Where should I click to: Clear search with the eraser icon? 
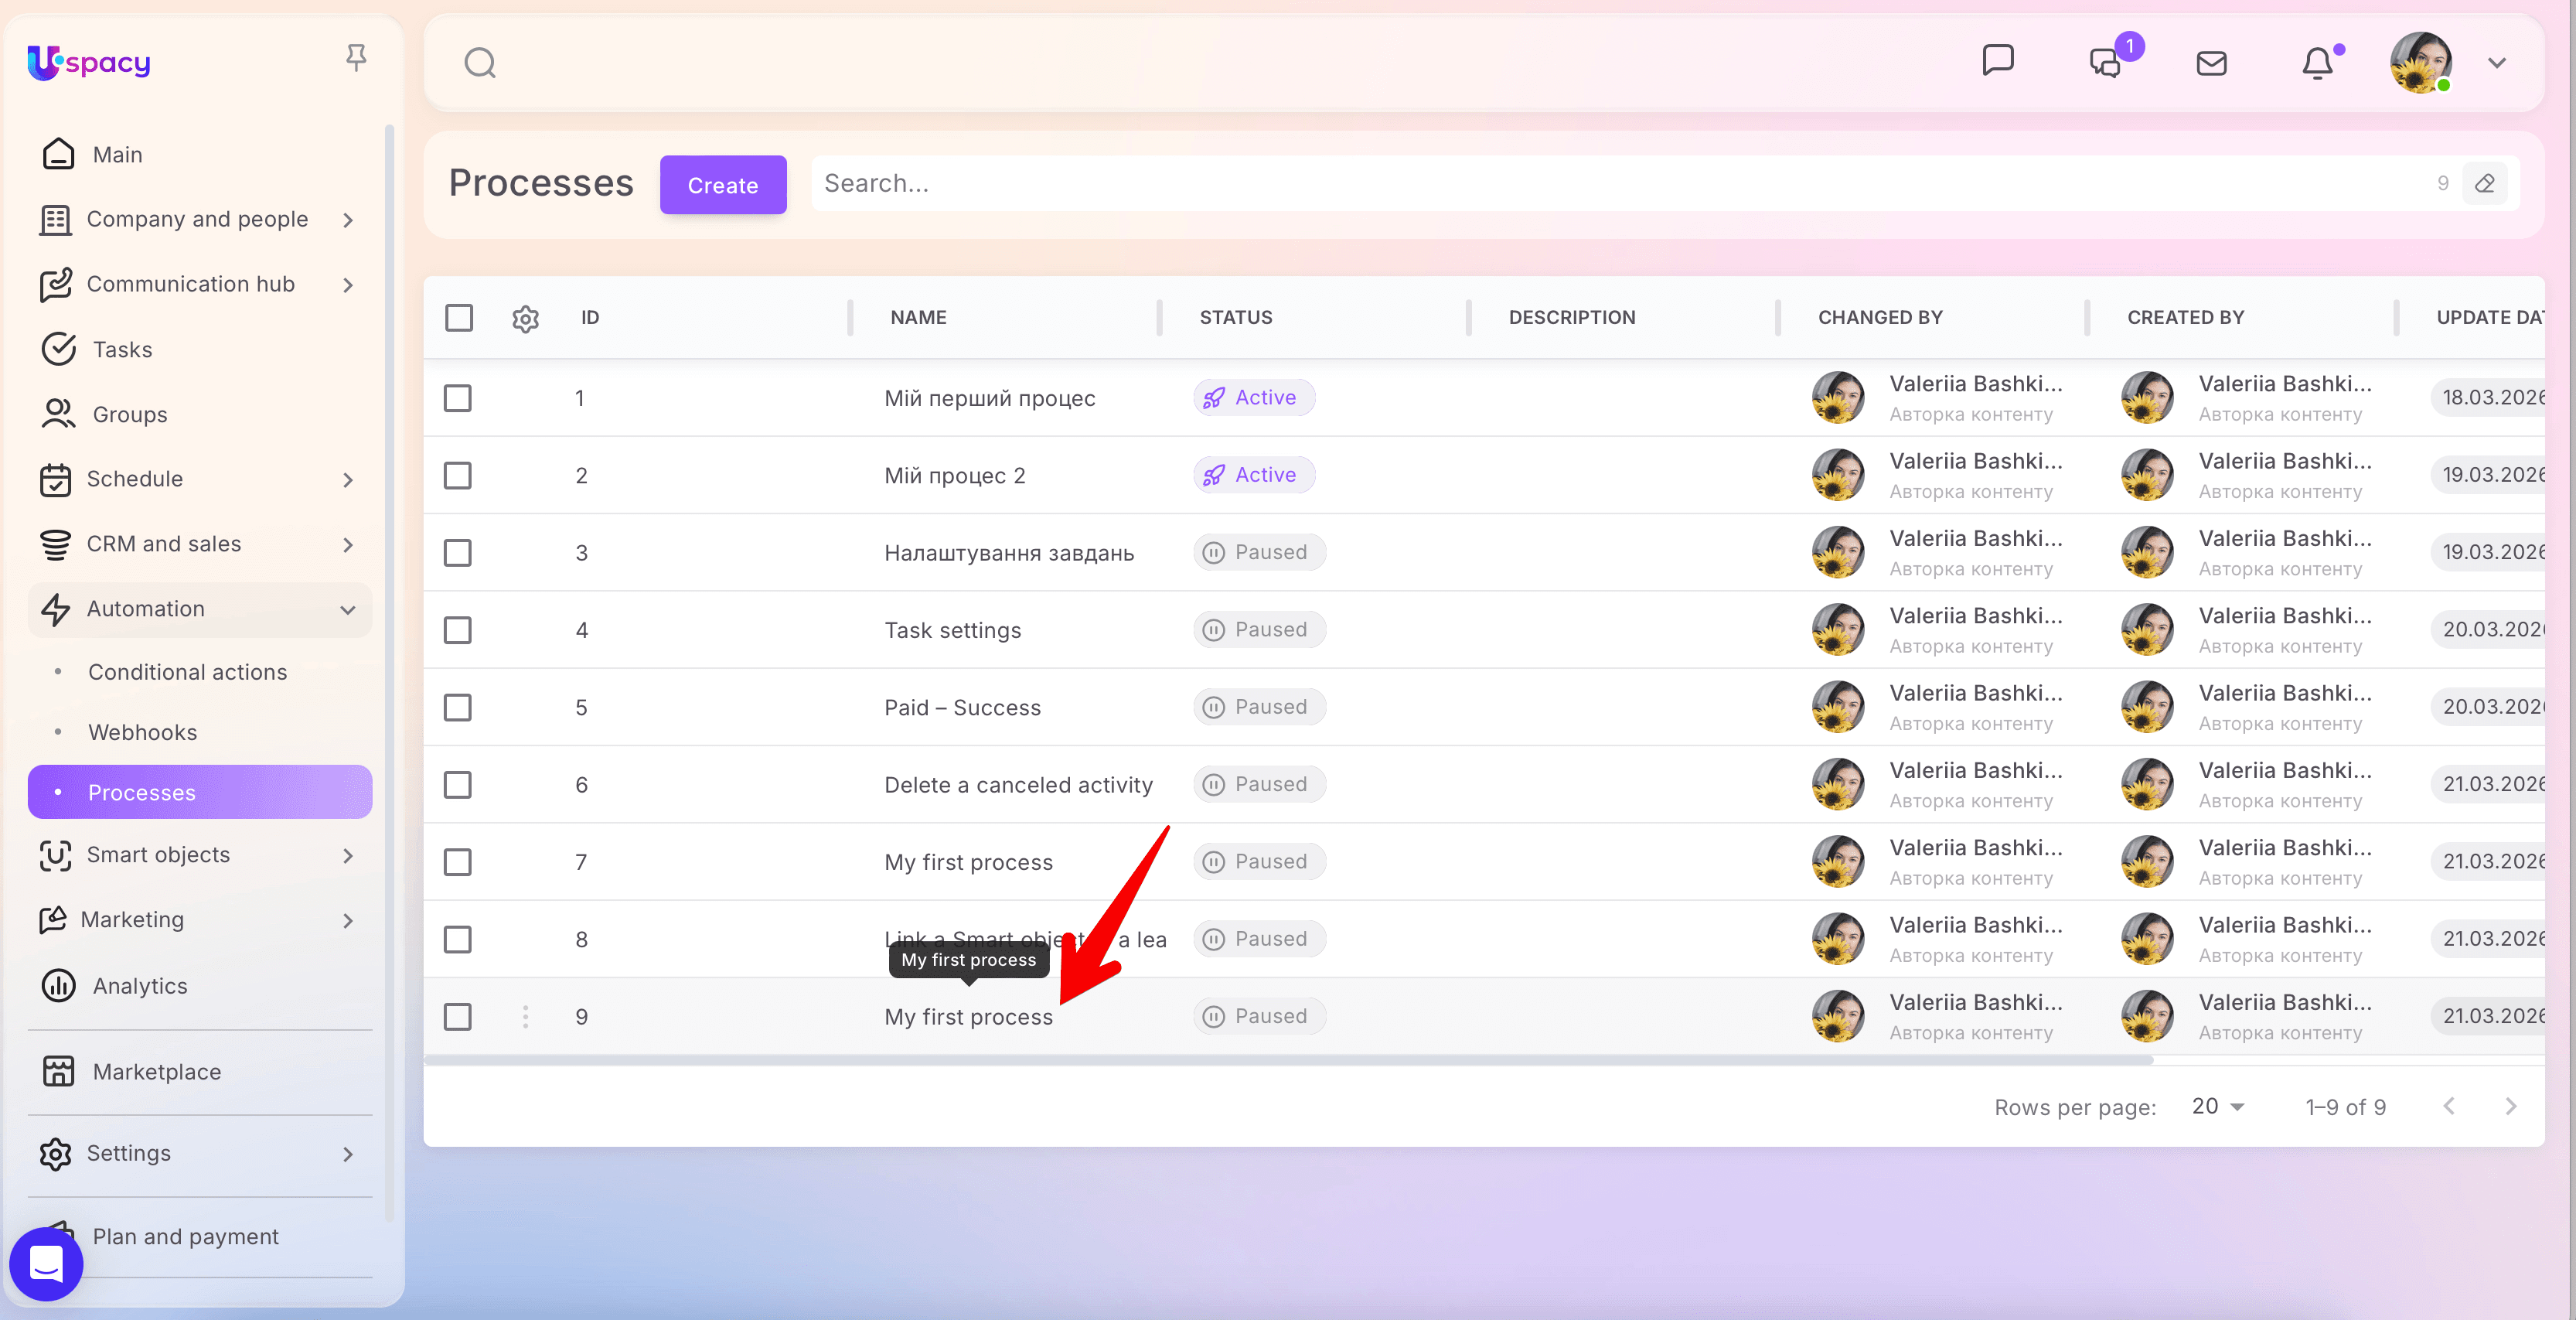pyautogui.click(x=2484, y=184)
